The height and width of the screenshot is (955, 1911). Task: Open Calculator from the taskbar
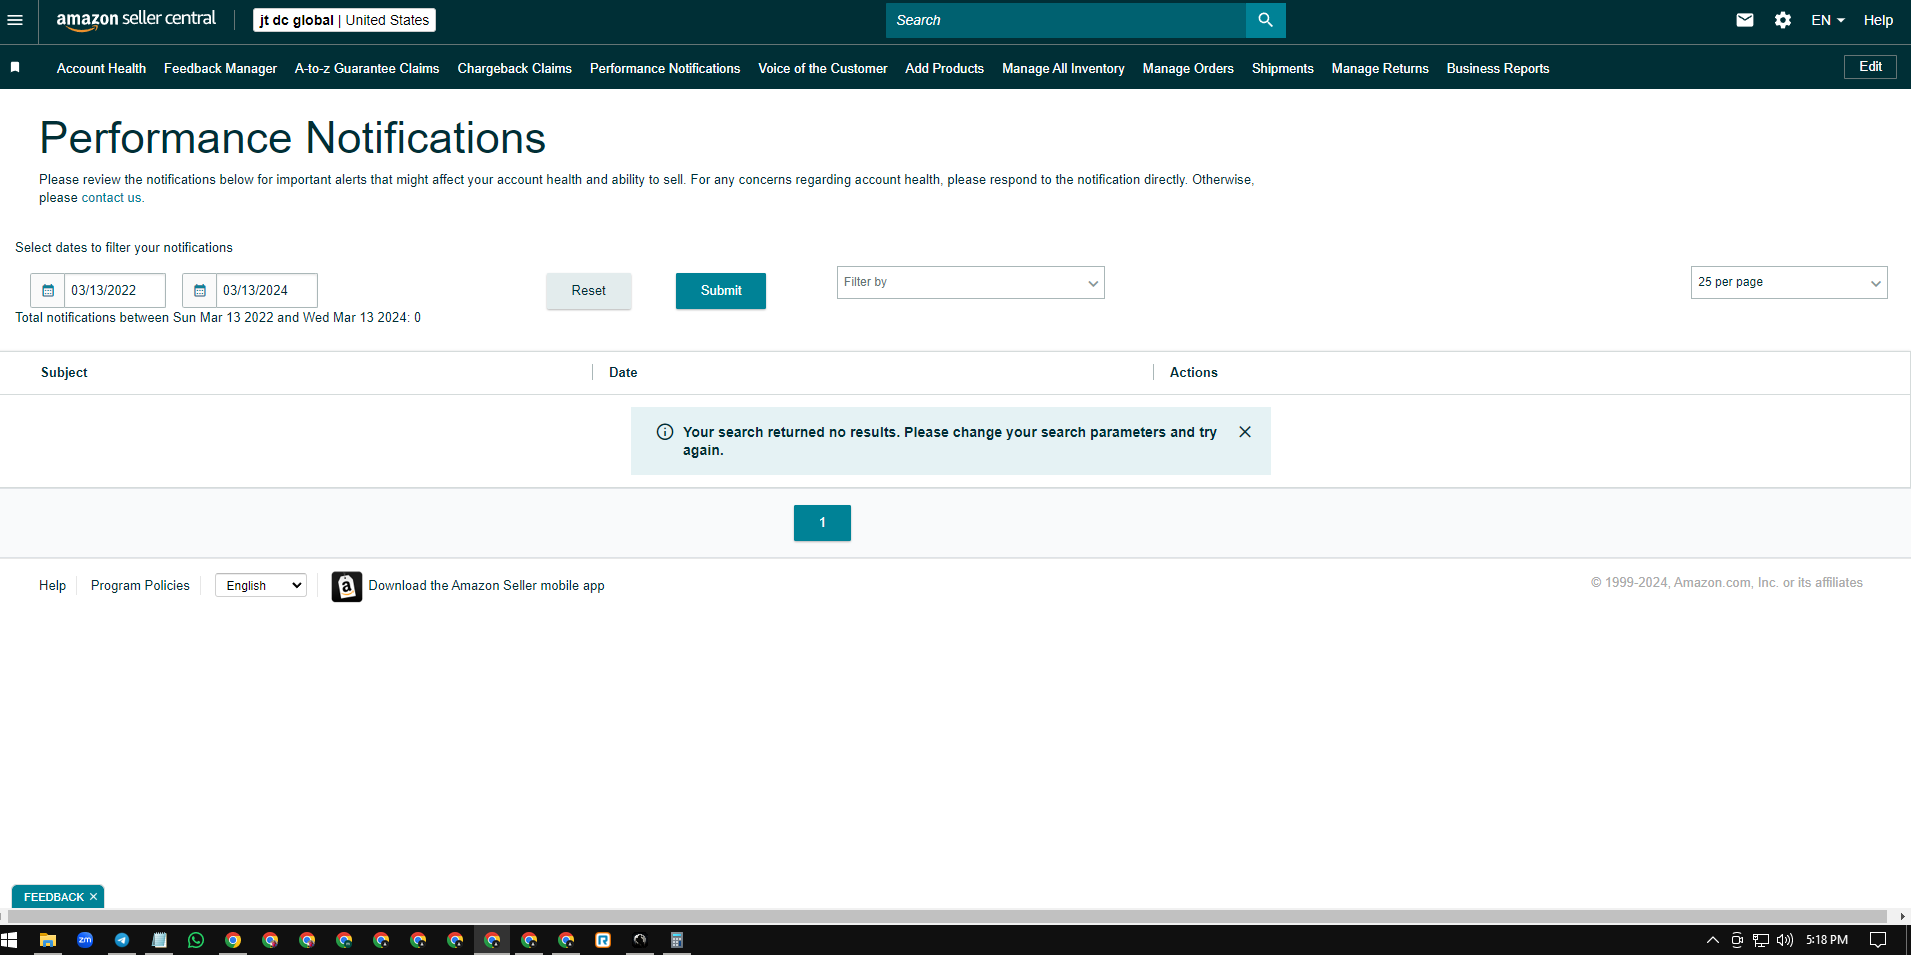677,940
